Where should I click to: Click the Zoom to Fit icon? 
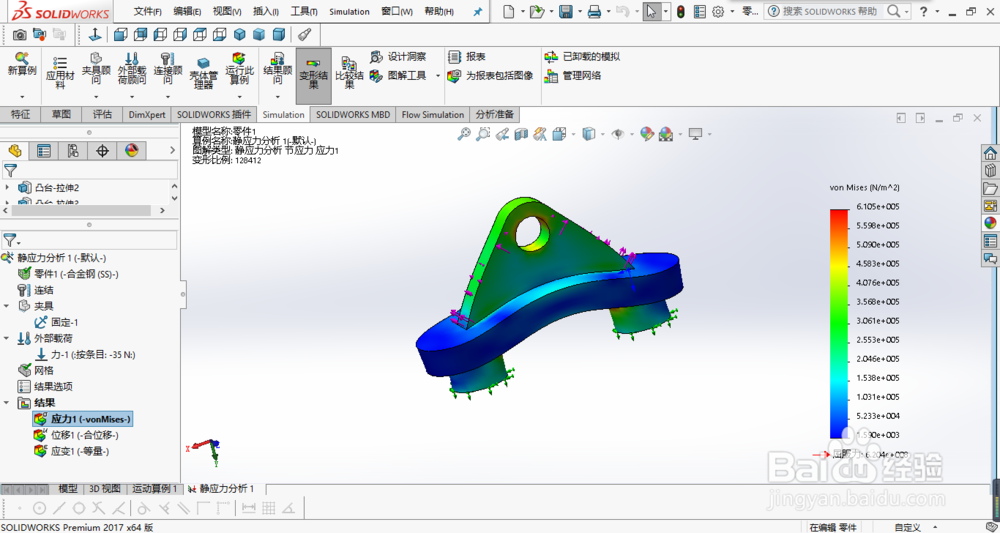click(x=464, y=134)
